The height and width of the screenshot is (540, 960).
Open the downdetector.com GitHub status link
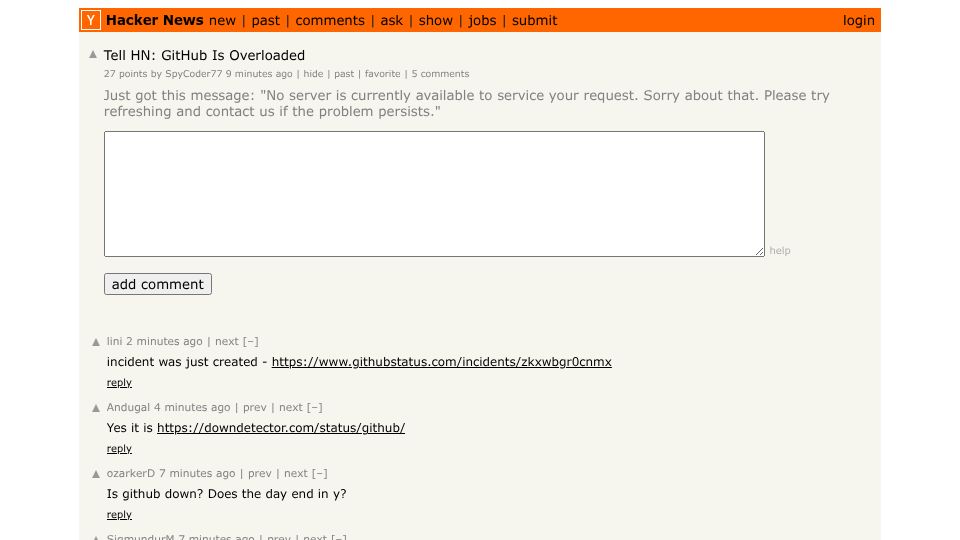point(281,428)
